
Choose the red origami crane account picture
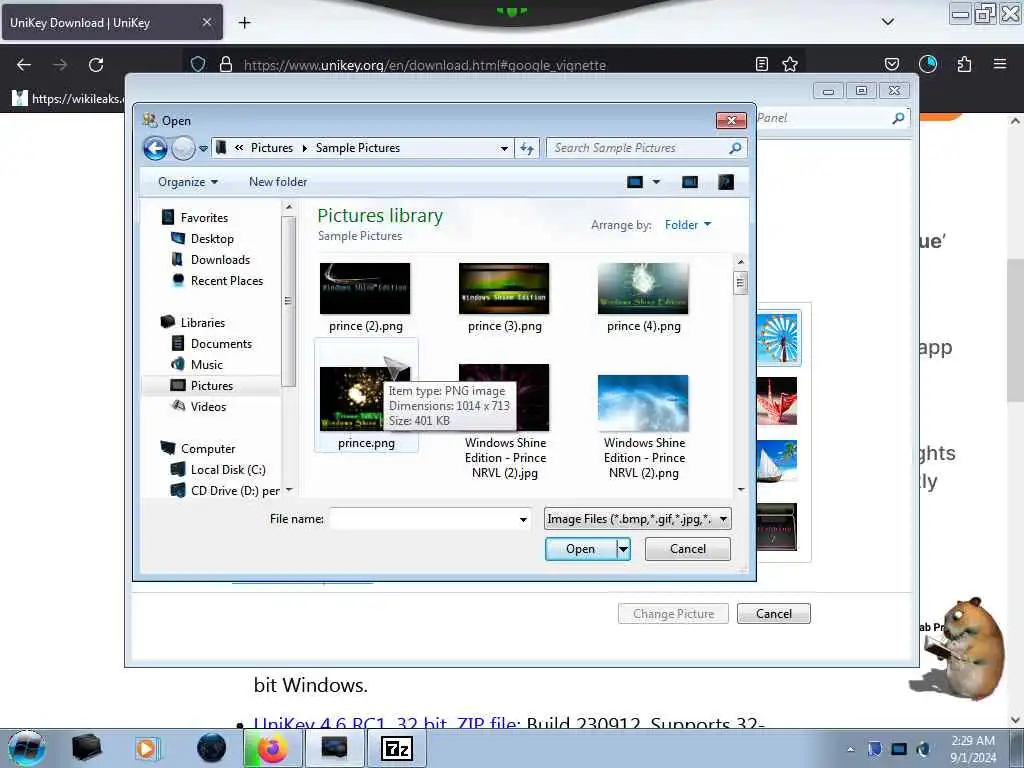(x=777, y=401)
